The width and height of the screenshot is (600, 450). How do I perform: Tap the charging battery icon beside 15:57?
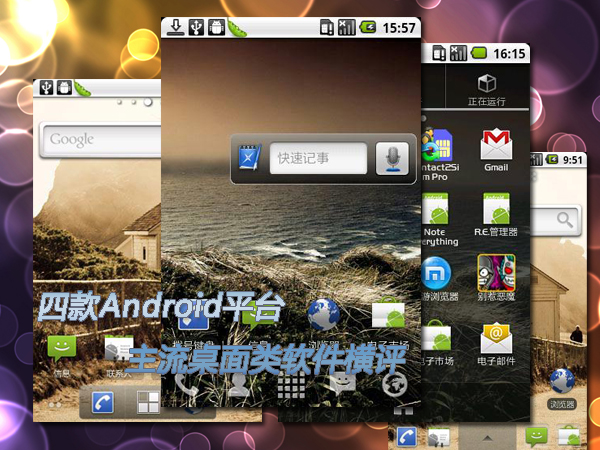pos(368,27)
